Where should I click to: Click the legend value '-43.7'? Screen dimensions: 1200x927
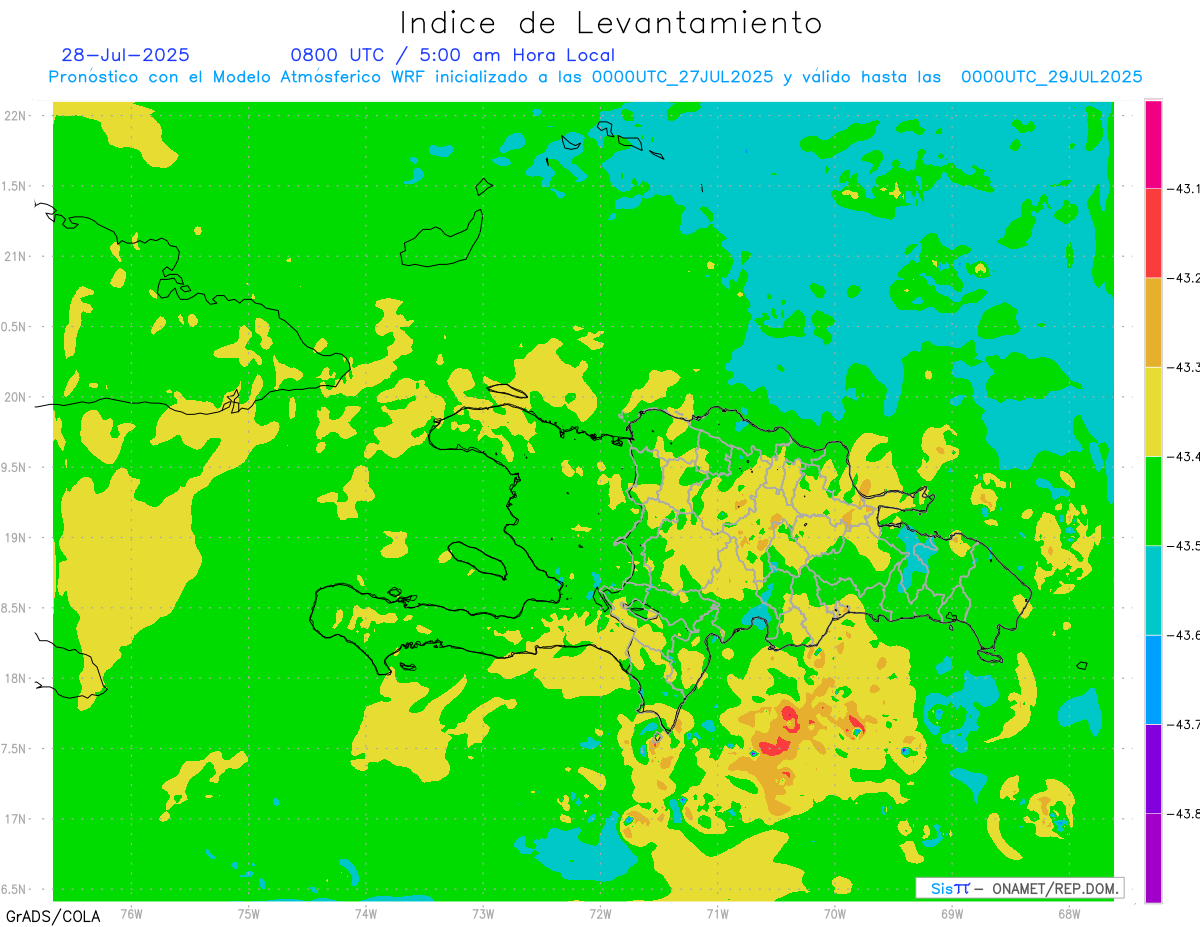point(1184,723)
